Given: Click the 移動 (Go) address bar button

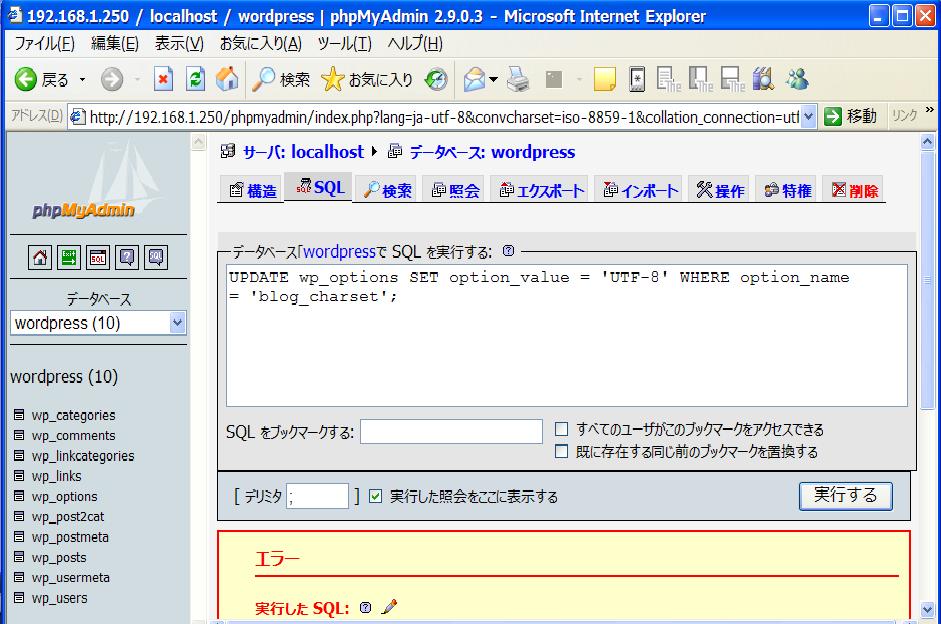Looking at the screenshot, I should (x=850, y=116).
